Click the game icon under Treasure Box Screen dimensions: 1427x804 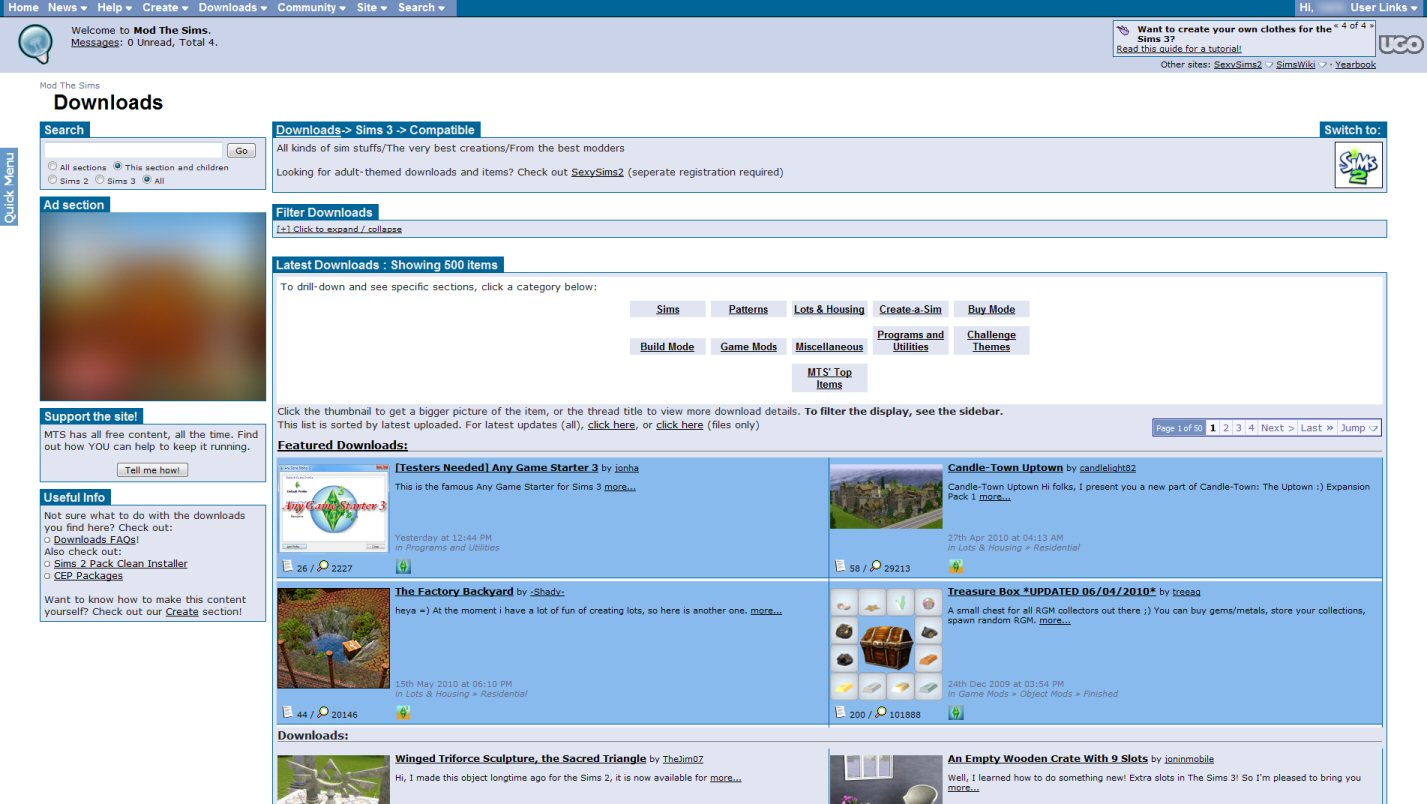coord(956,713)
